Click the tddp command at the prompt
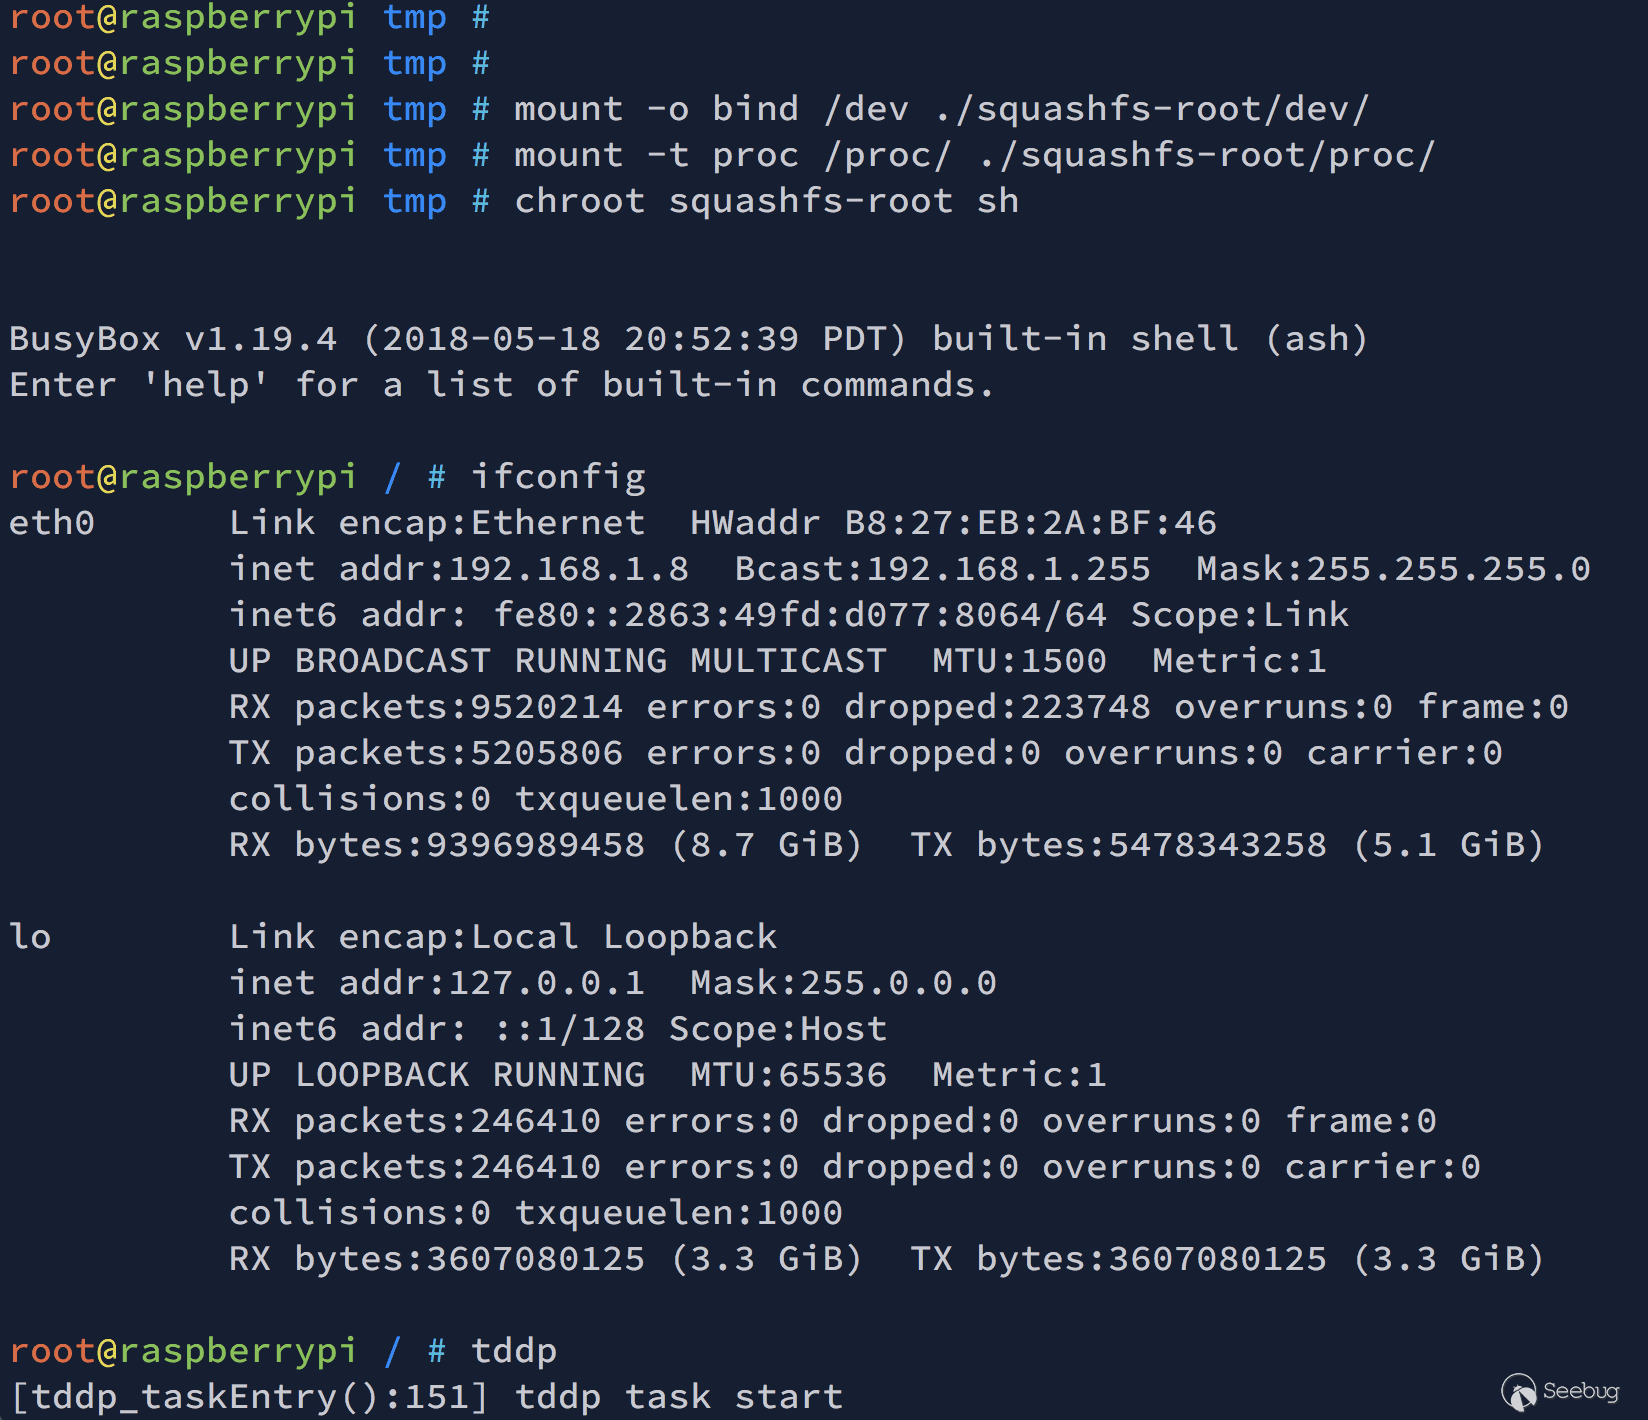The width and height of the screenshot is (1648, 1420). coord(514,1351)
